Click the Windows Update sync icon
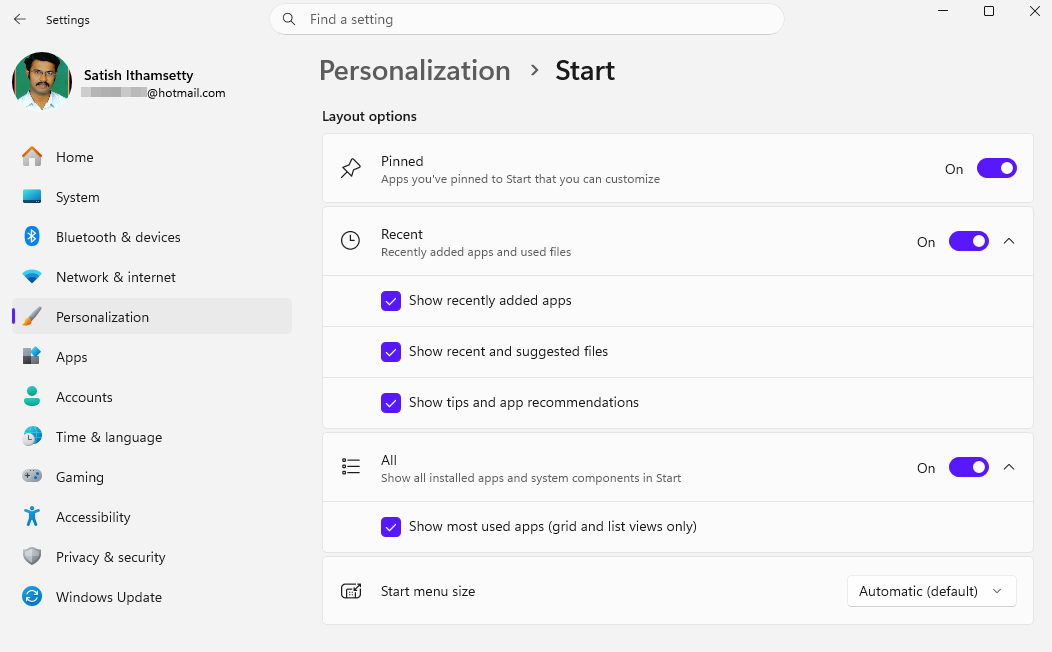Screen dimensions: 1052x652 click(x=32, y=596)
